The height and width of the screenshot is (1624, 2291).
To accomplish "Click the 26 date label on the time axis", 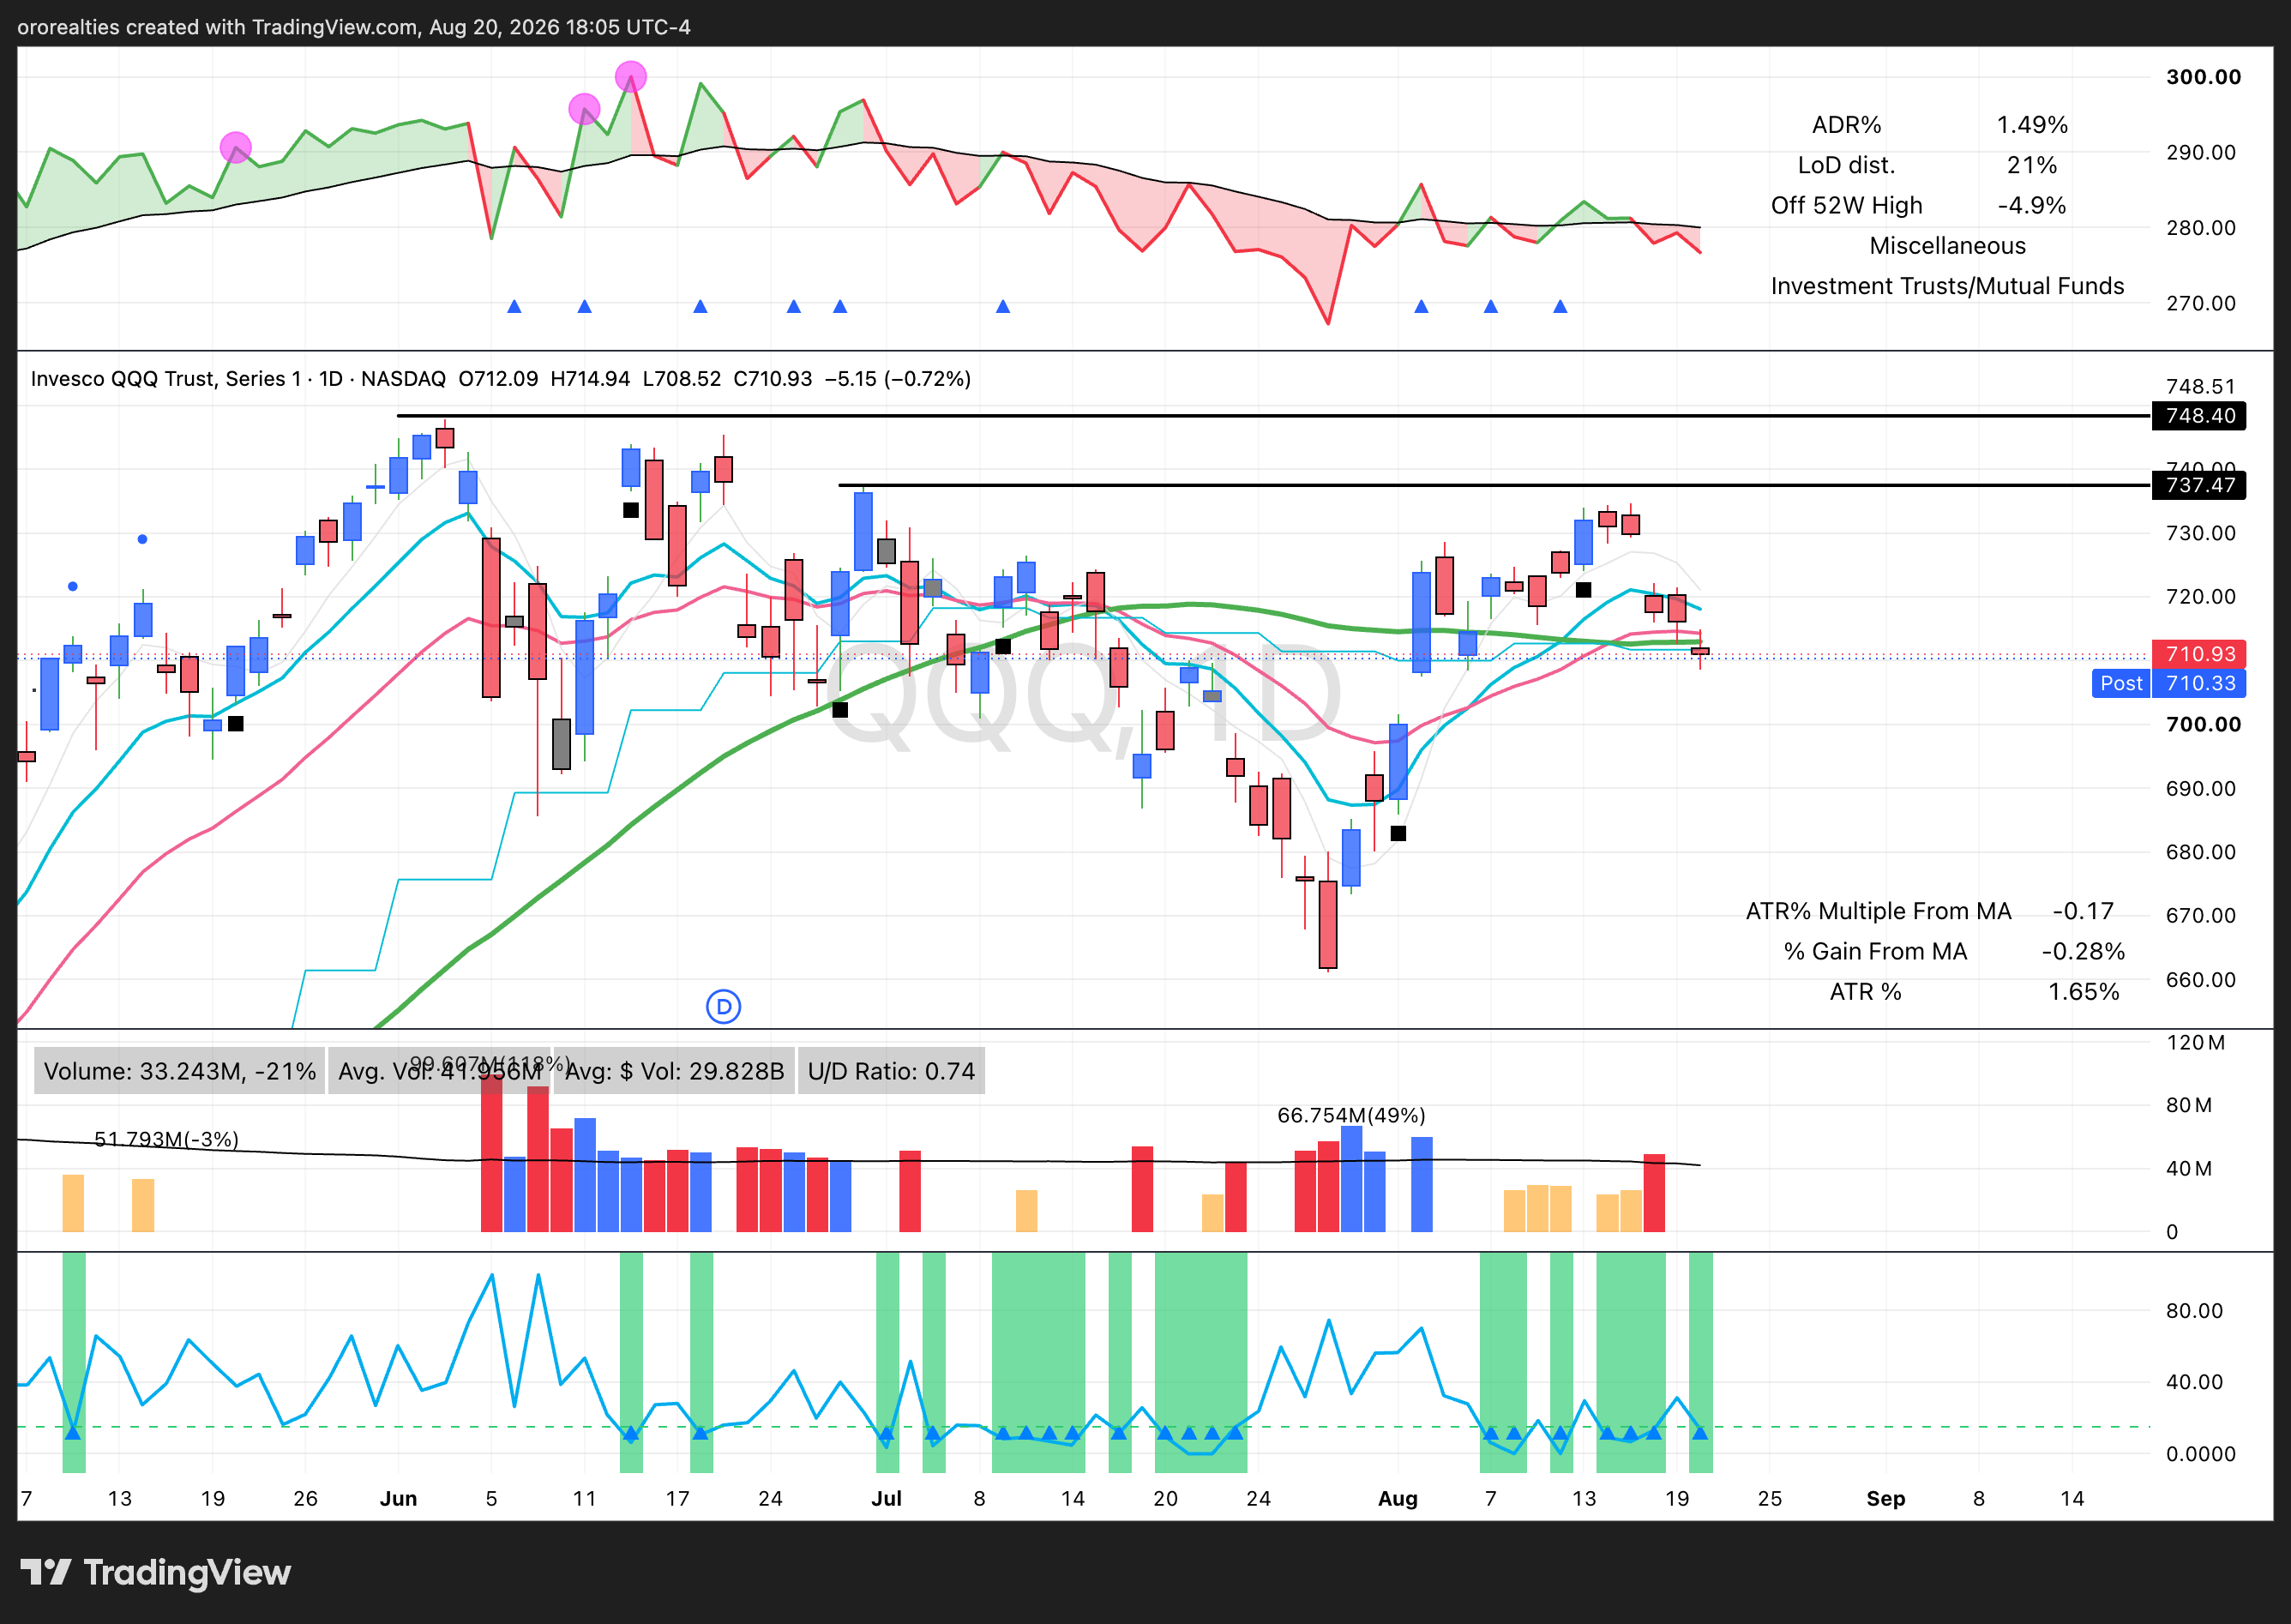I will click(305, 1498).
